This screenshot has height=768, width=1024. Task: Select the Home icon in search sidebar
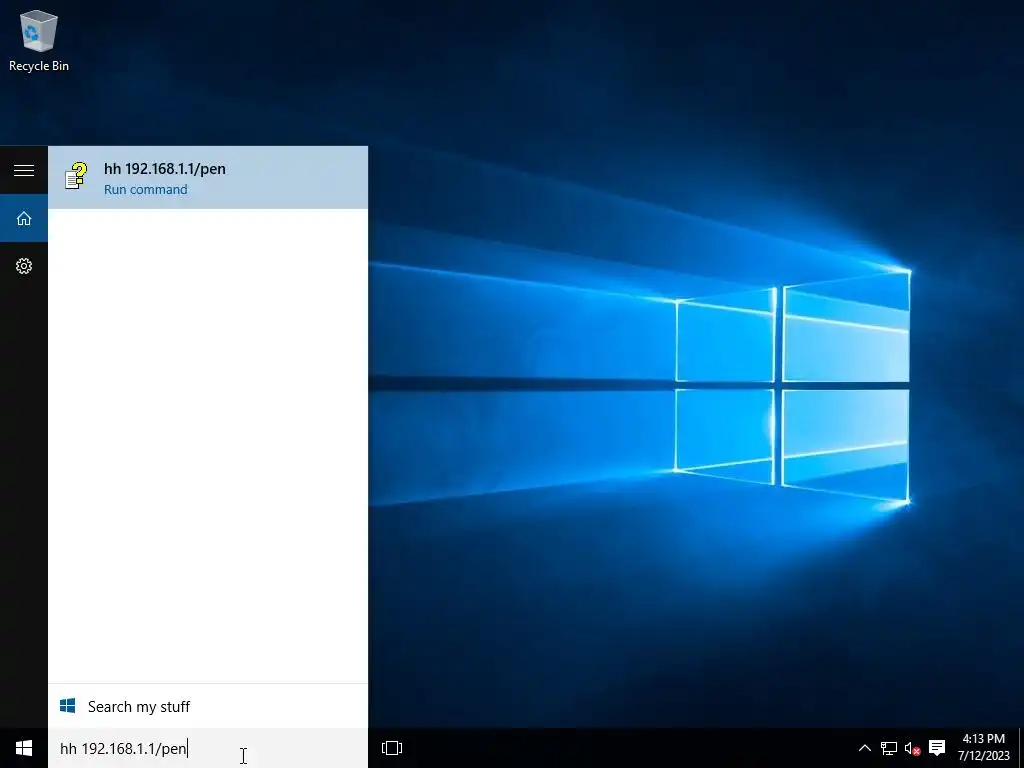[24, 218]
